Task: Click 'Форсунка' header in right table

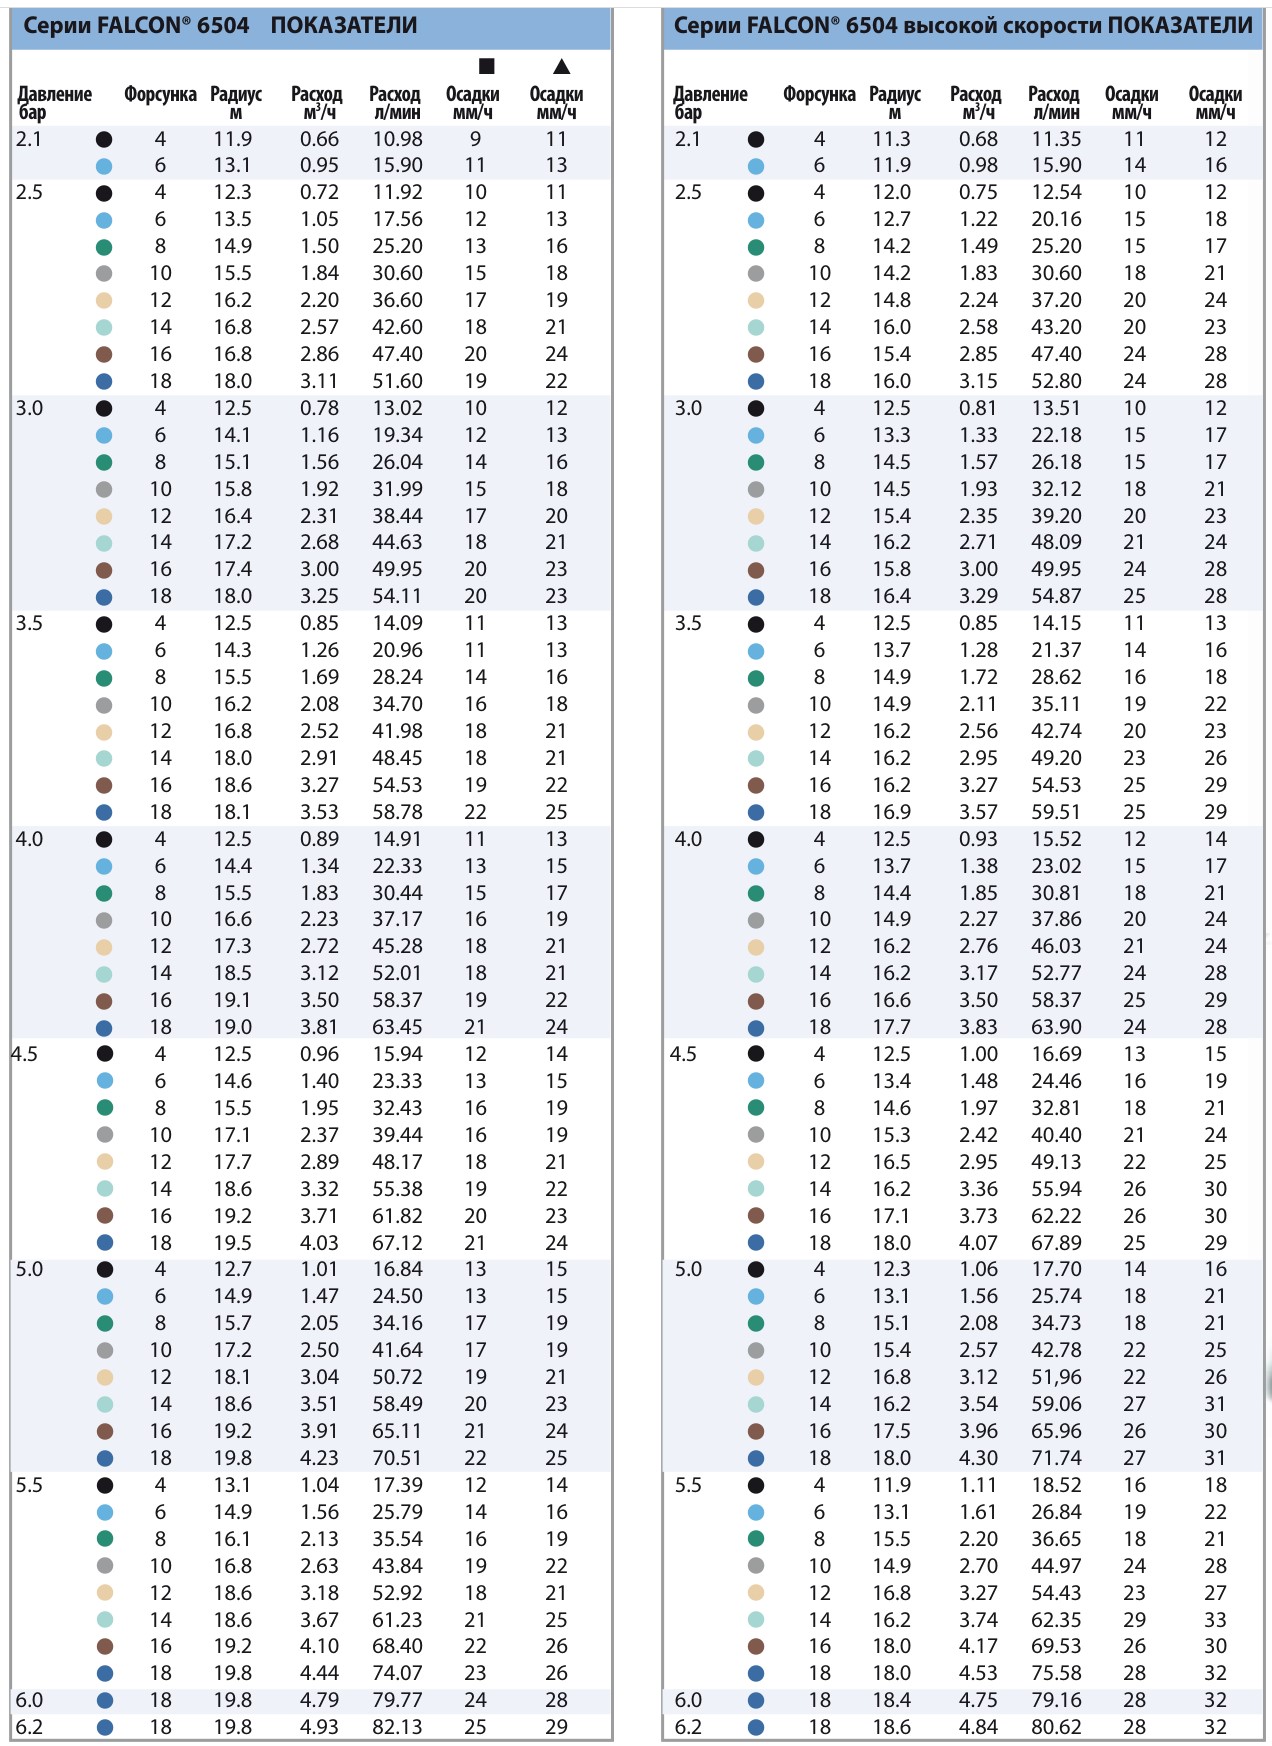Action: [819, 94]
